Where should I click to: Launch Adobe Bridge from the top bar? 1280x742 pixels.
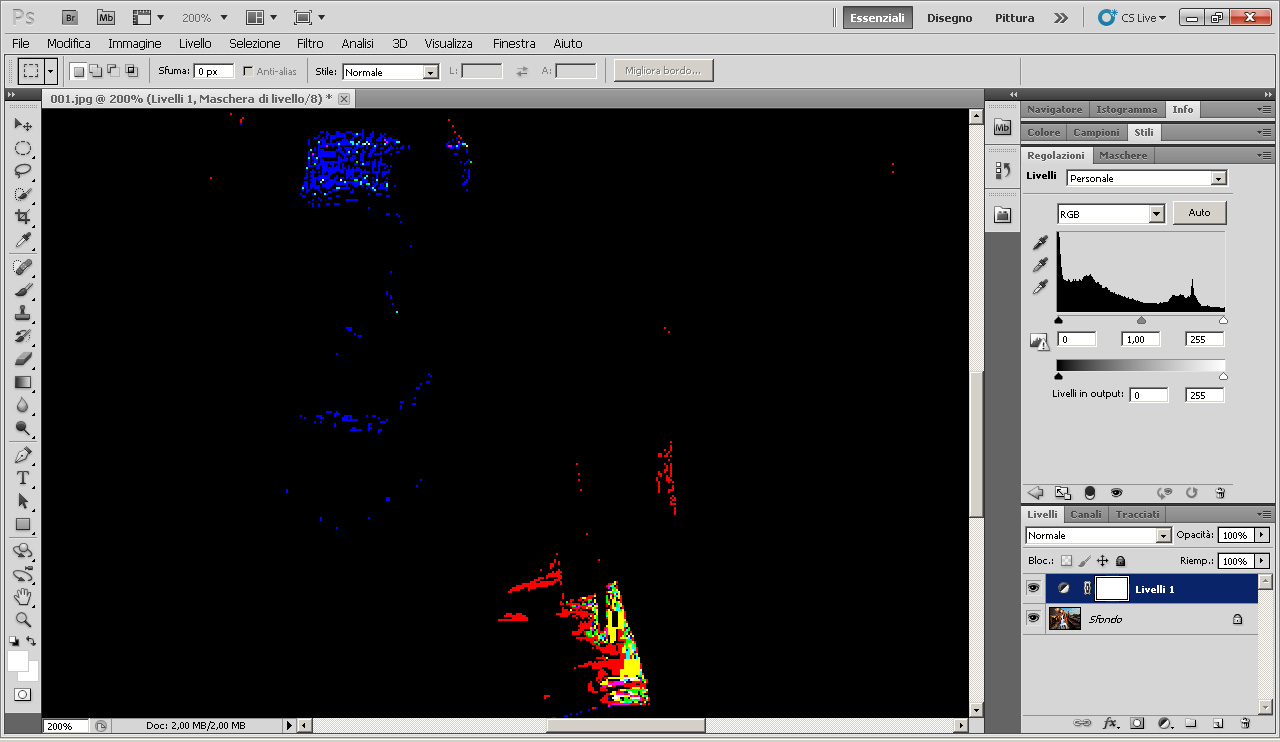69,17
